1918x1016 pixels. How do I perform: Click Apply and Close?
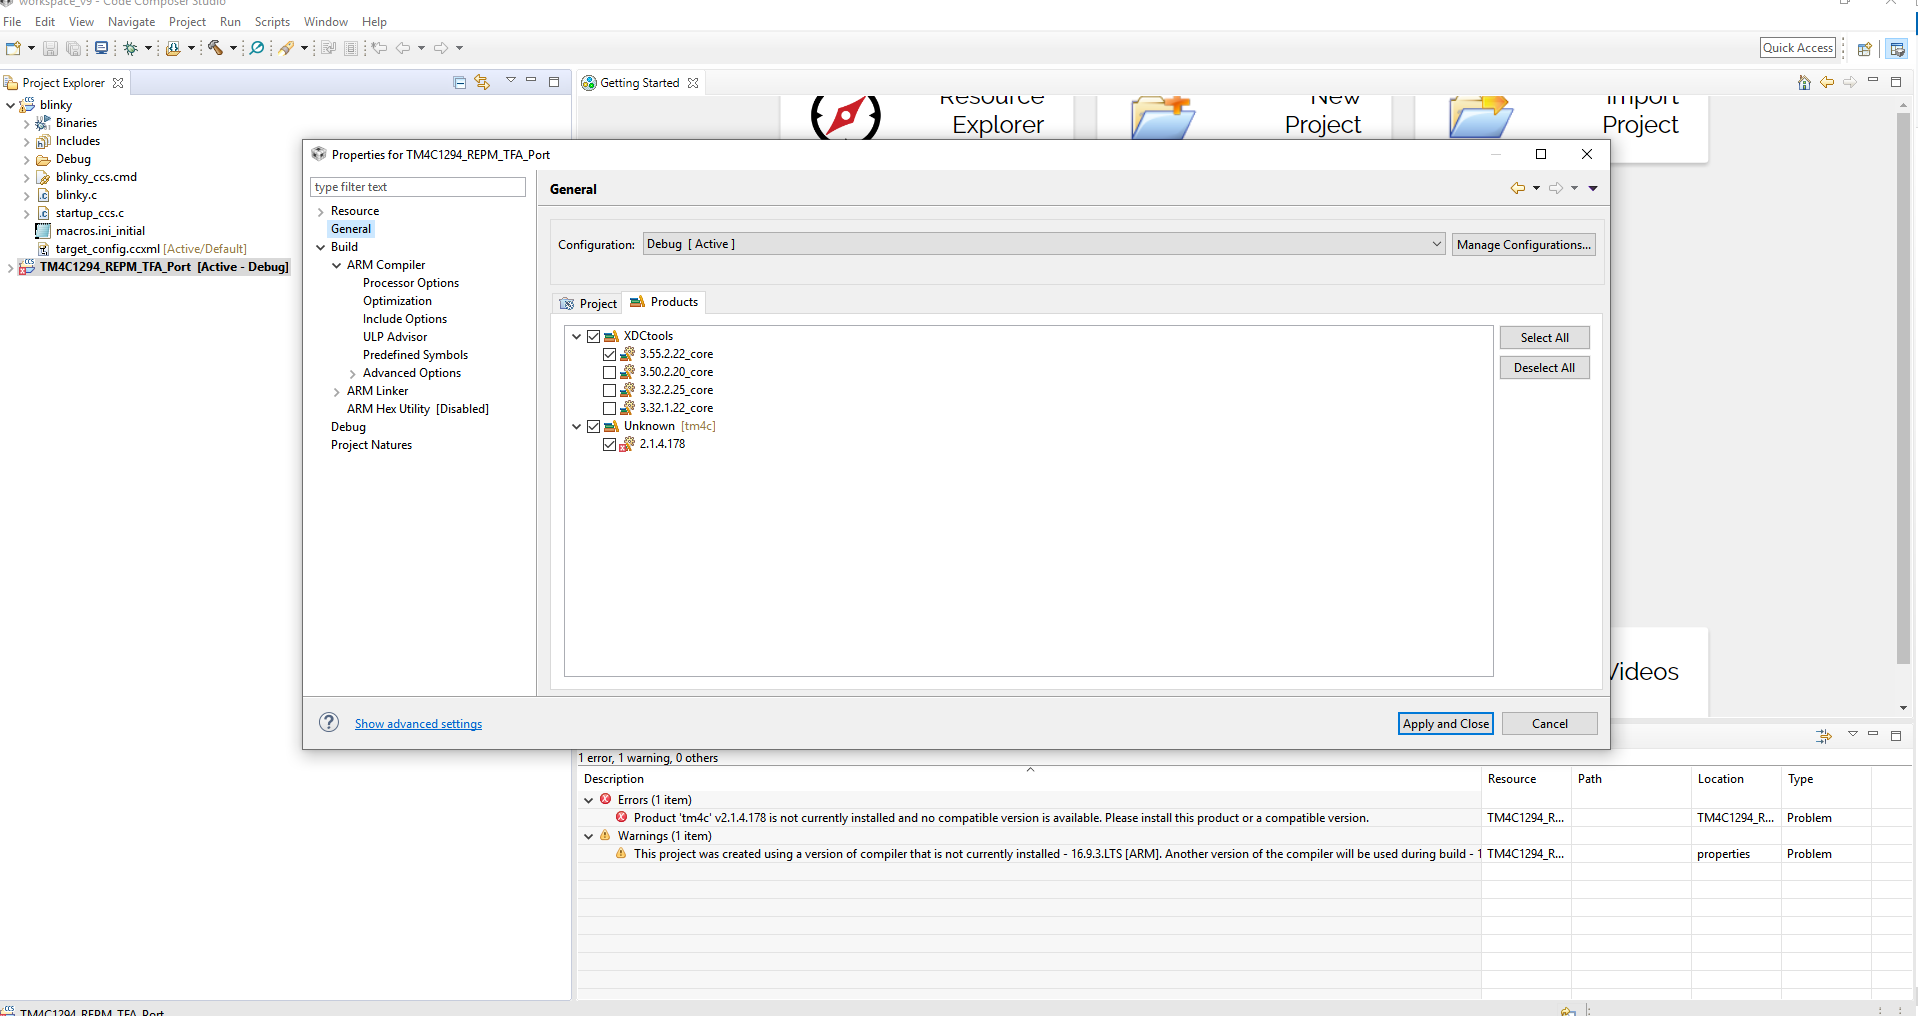pos(1445,724)
